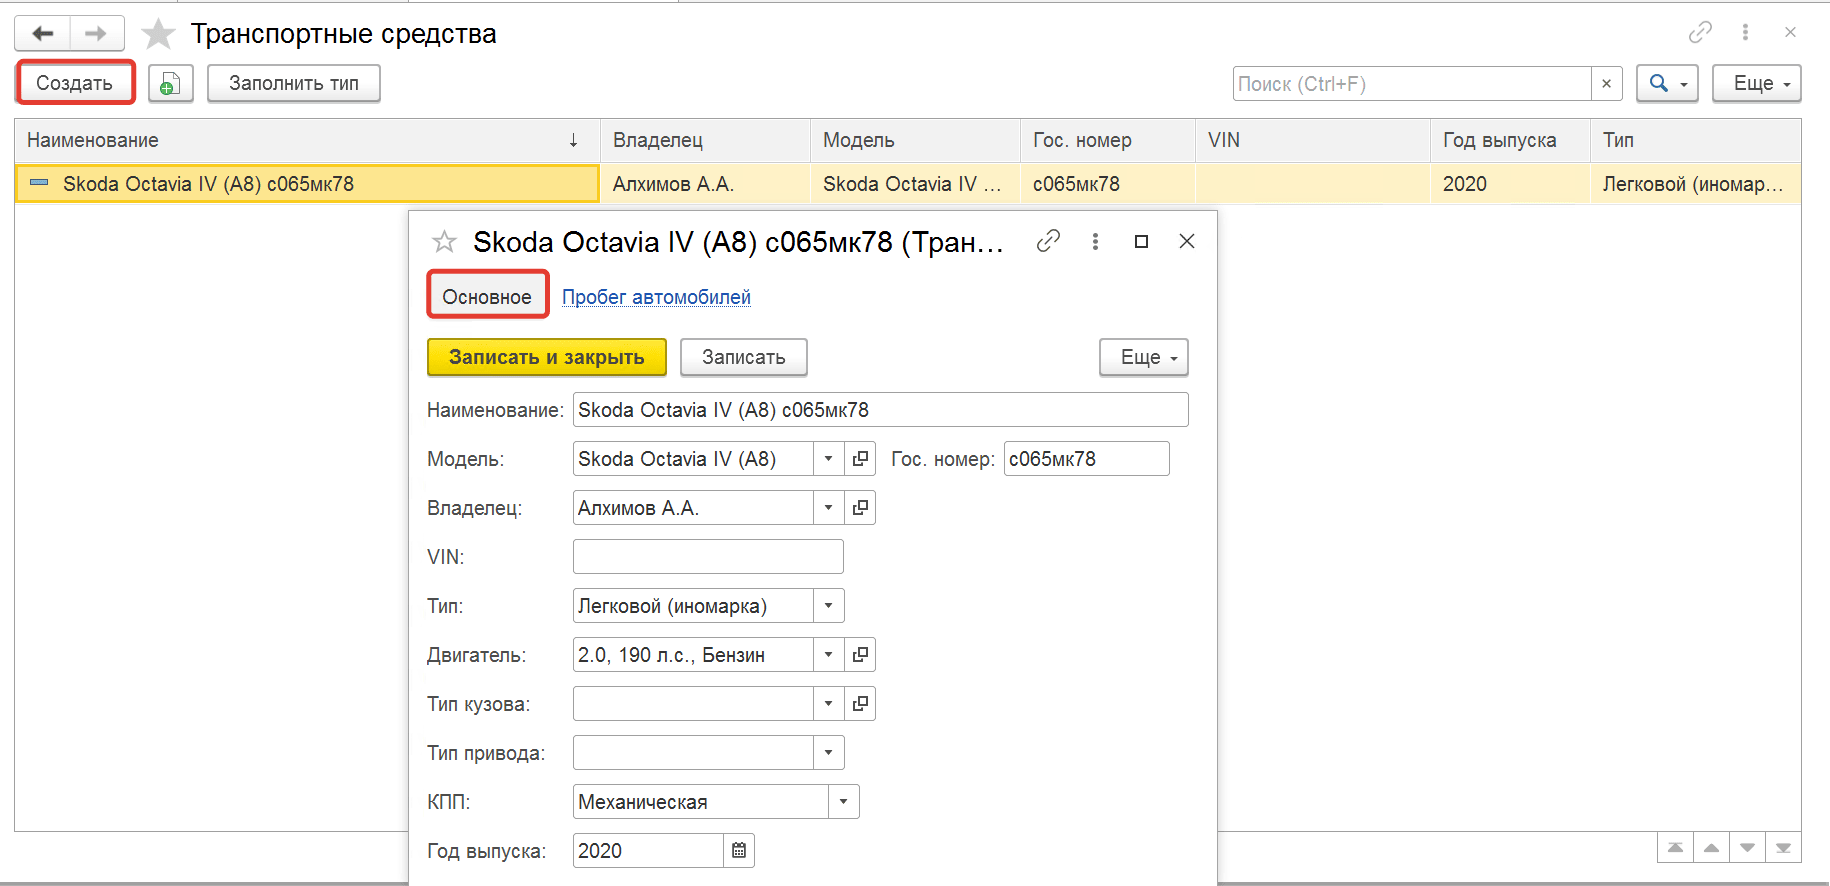Click the Владелец input field

coord(693,508)
